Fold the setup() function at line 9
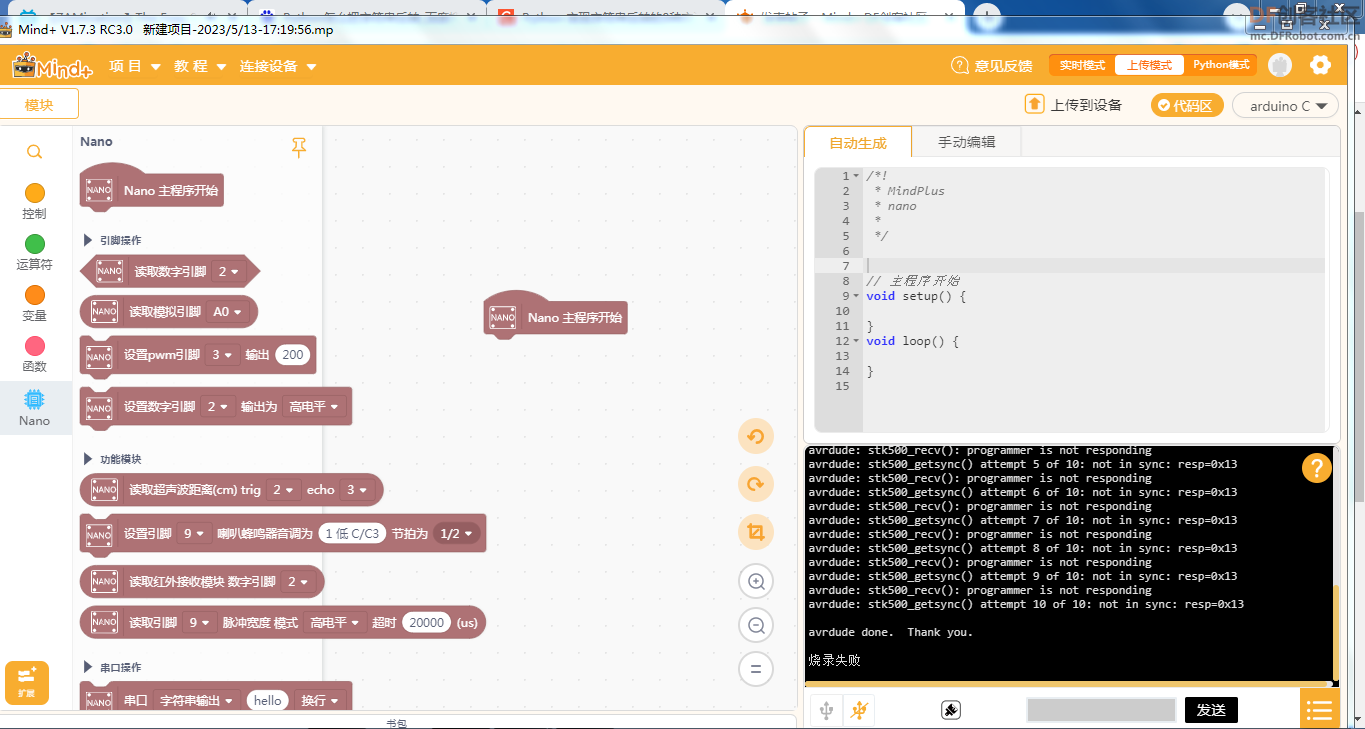 857,296
